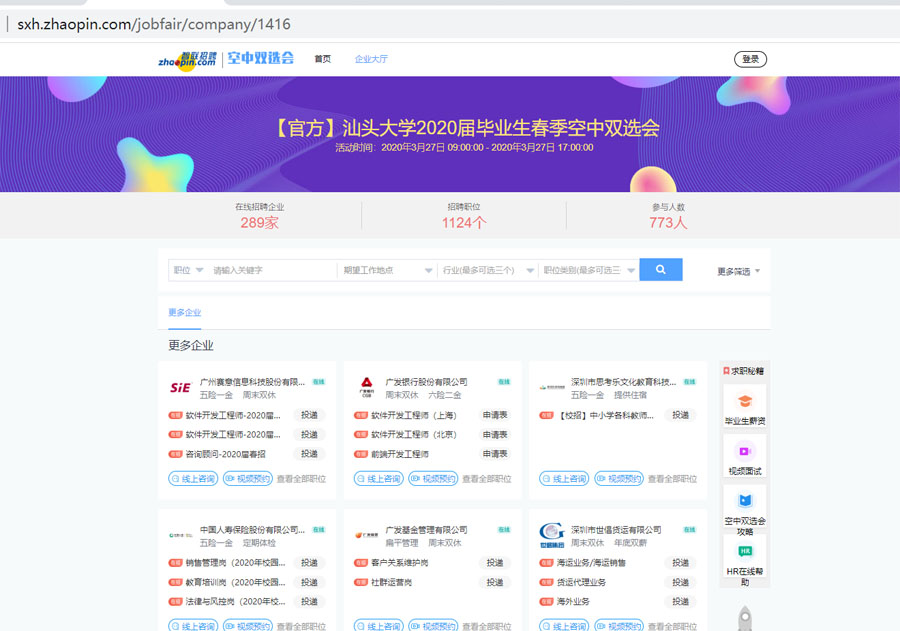Click the 中国人寿 company logo
The width and height of the screenshot is (900, 631).
pyautogui.click(x=180, y=535)
